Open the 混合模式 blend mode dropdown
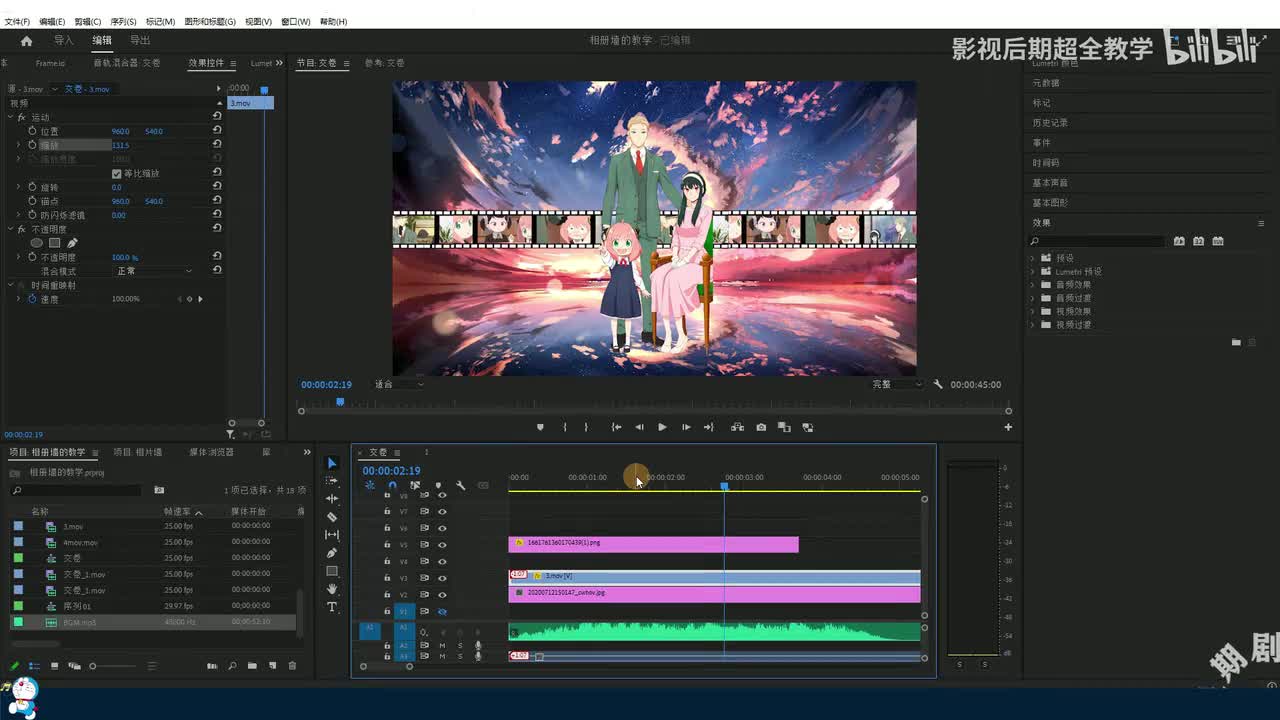The image size is (1280, 720). [155, 271]
